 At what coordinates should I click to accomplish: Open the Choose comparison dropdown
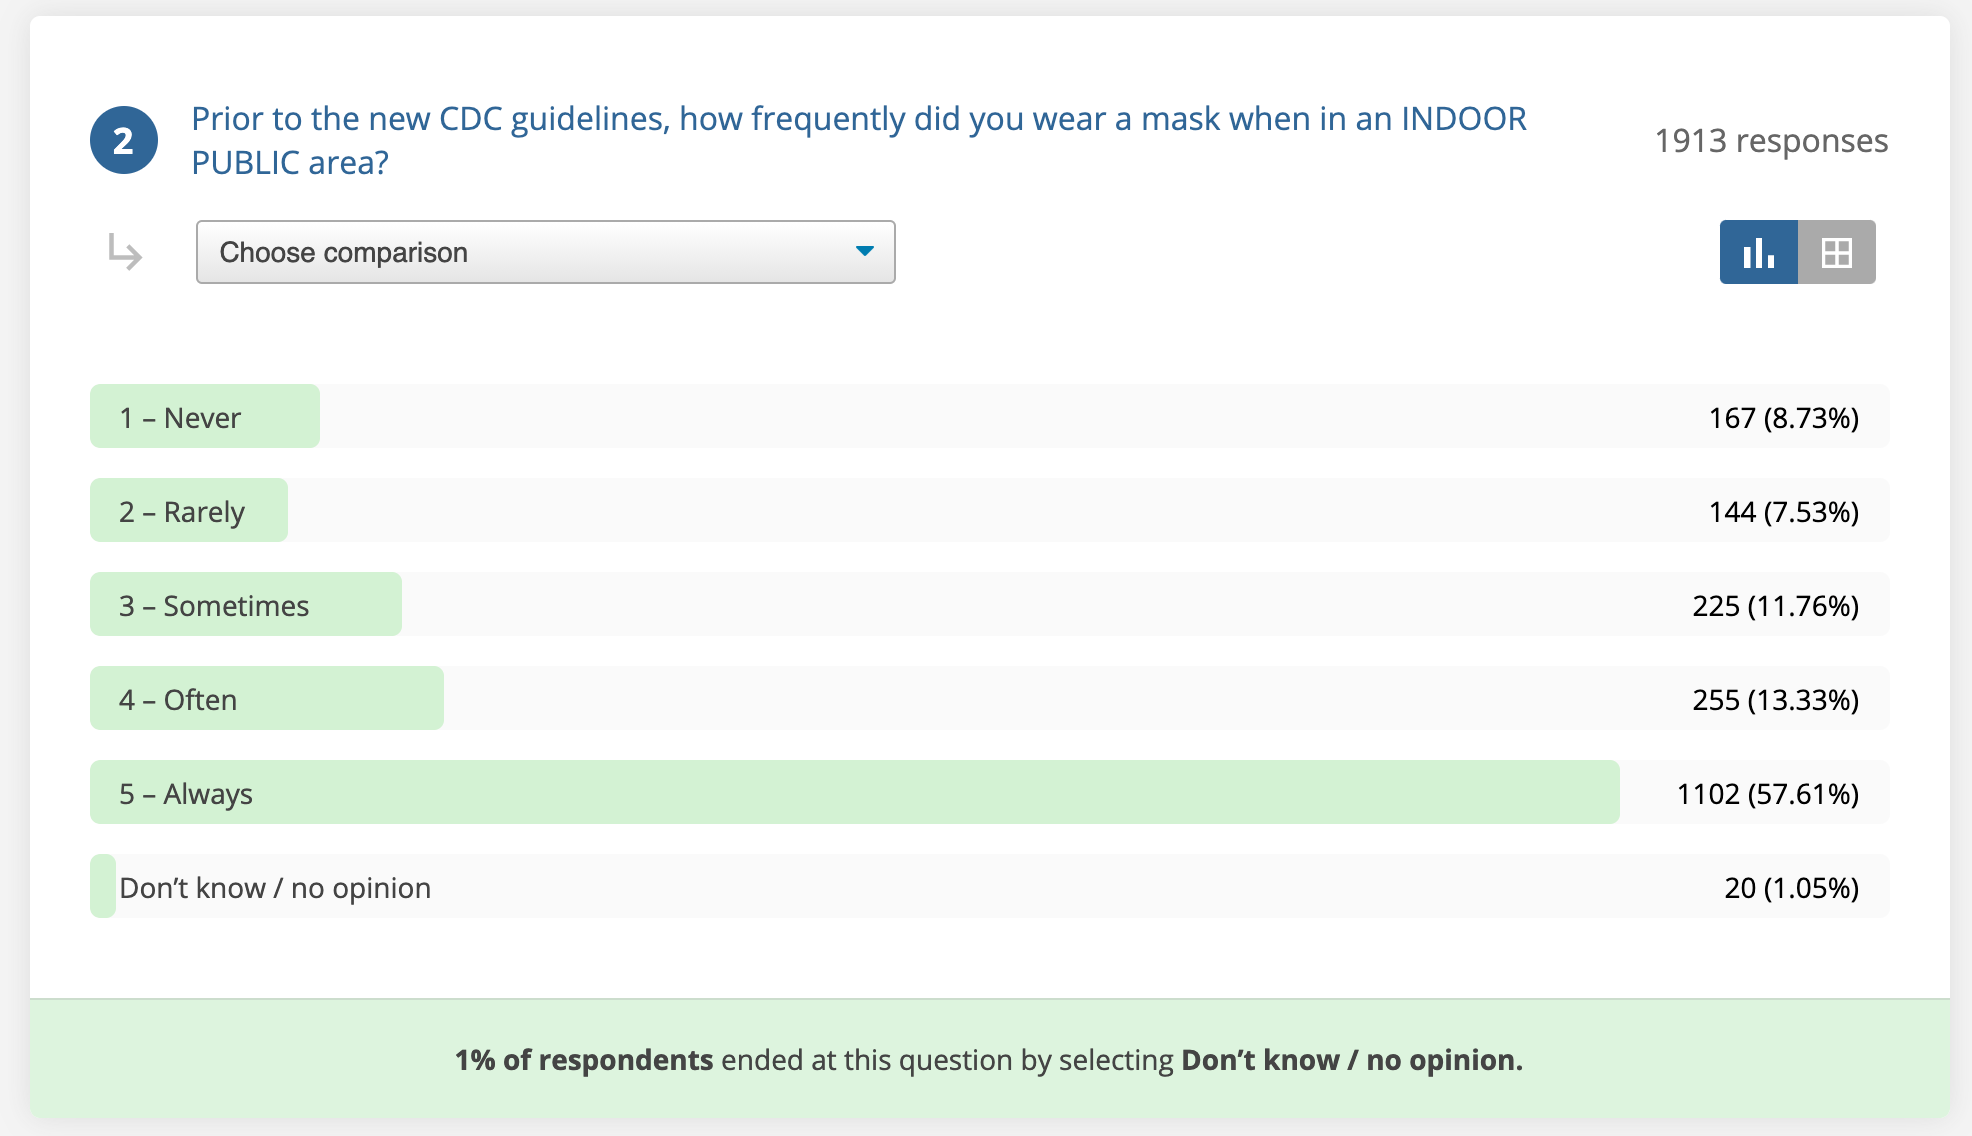(545, 252)
